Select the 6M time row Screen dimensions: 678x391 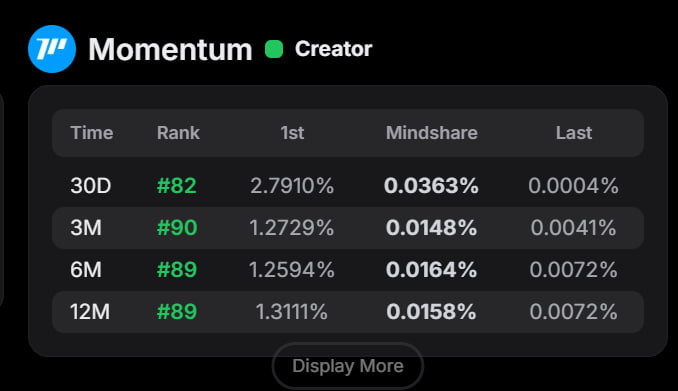pyautogui.click(x=348, y=270)
